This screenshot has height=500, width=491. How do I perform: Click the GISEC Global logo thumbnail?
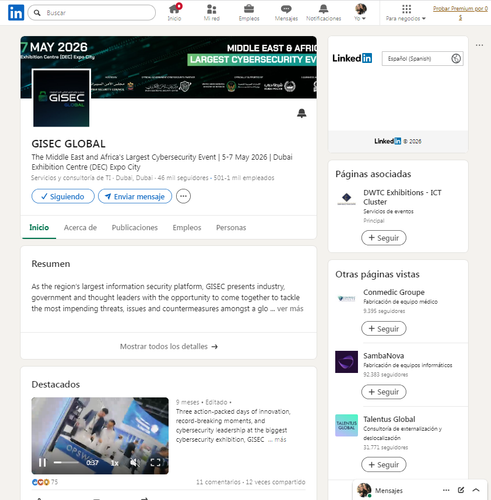click(61, 98)
